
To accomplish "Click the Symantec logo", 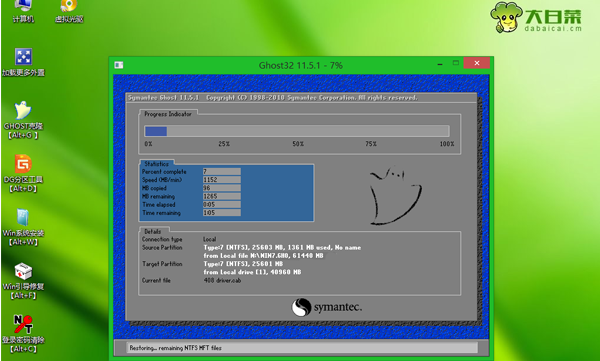I will 326,307.
